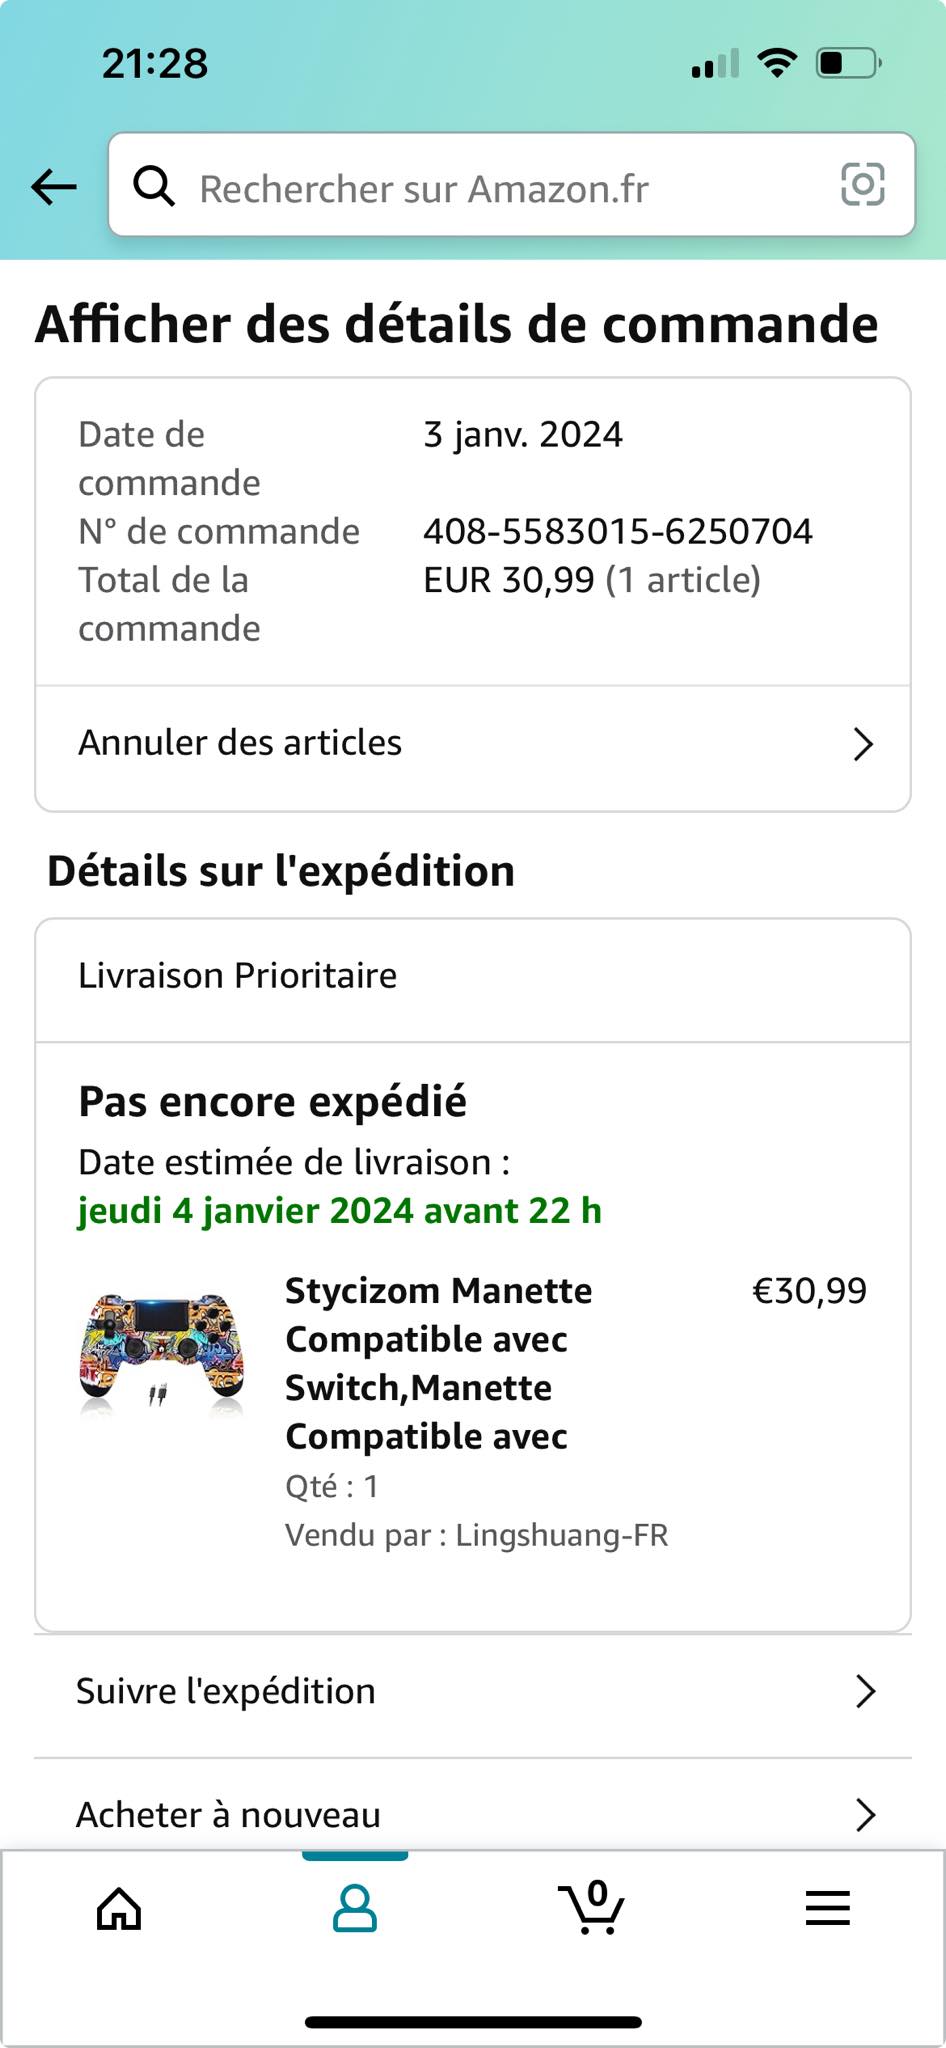The height and width of the screenshot is (2048, 946).
Task: Go to Amazon home tab
Action: point(119,1908)
